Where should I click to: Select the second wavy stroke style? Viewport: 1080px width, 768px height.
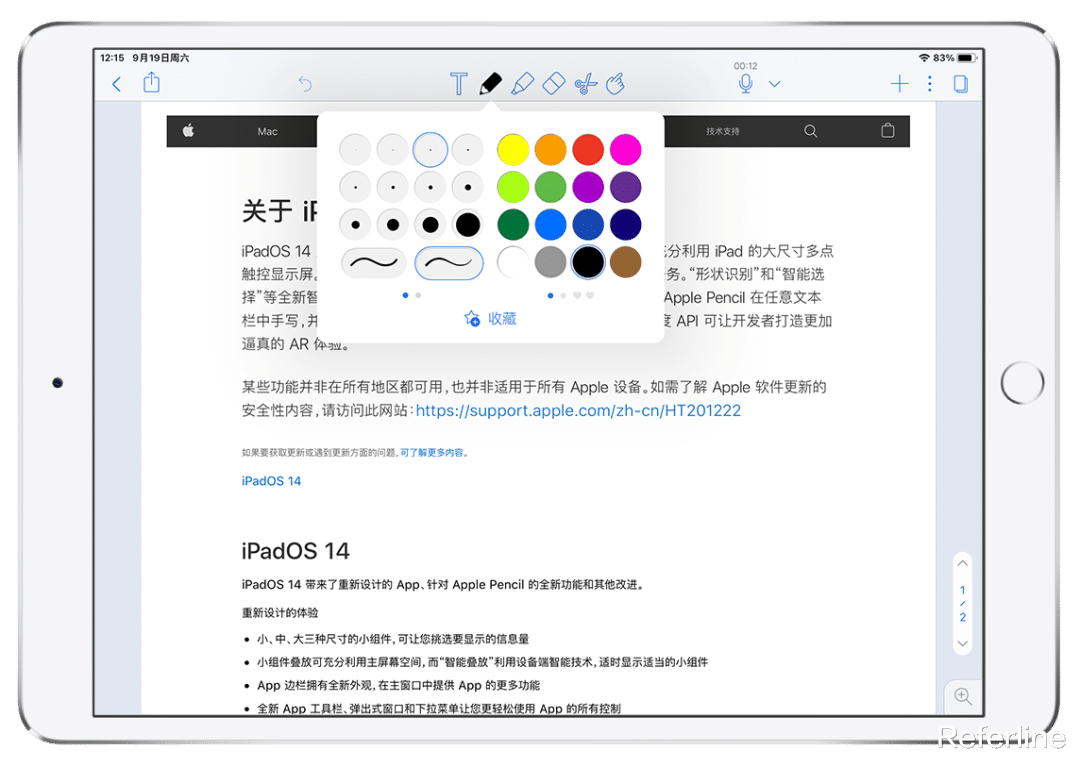pyautogui.click(x=449, y=261)
